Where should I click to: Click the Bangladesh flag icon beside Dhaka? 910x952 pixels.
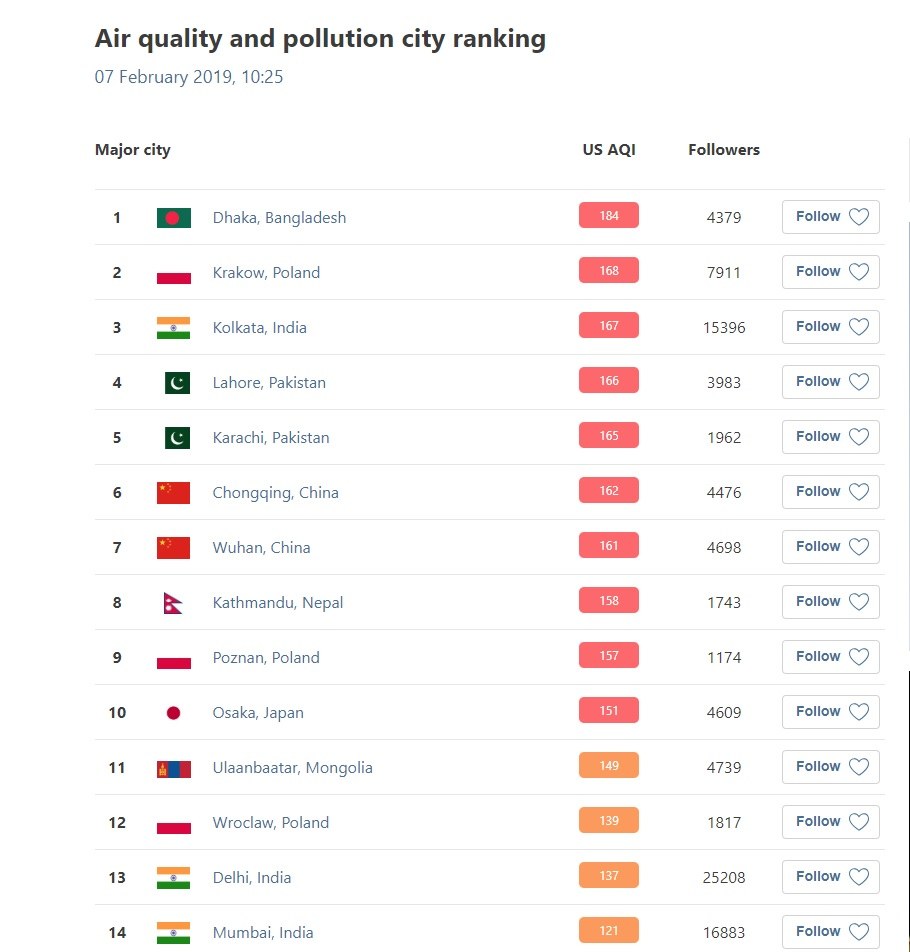coord(173,218)
